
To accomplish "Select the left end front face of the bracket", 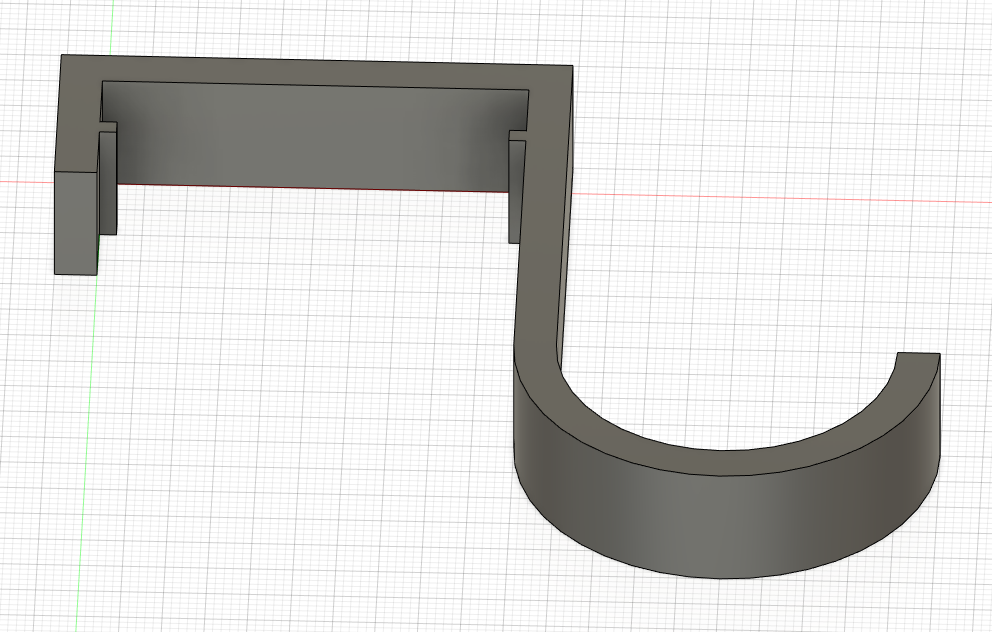I will (x=76, y=223).
